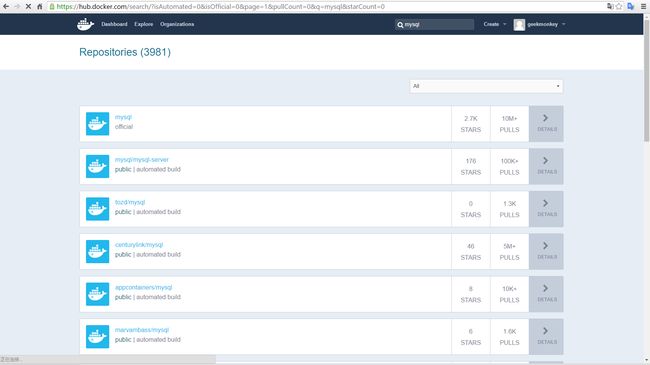Click the whale icon of appcontainers/mysql
This screenshot has width=650, height=365.
pyautogui.click(x=97, y=294)
